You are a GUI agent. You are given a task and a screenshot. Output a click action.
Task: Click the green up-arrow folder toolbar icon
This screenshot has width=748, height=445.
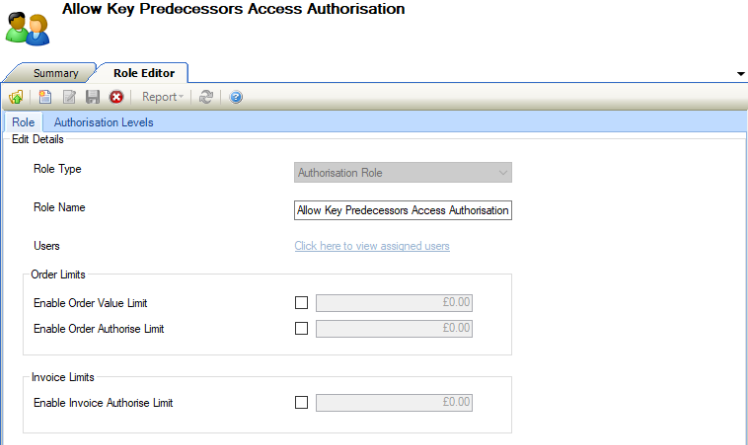16,97
